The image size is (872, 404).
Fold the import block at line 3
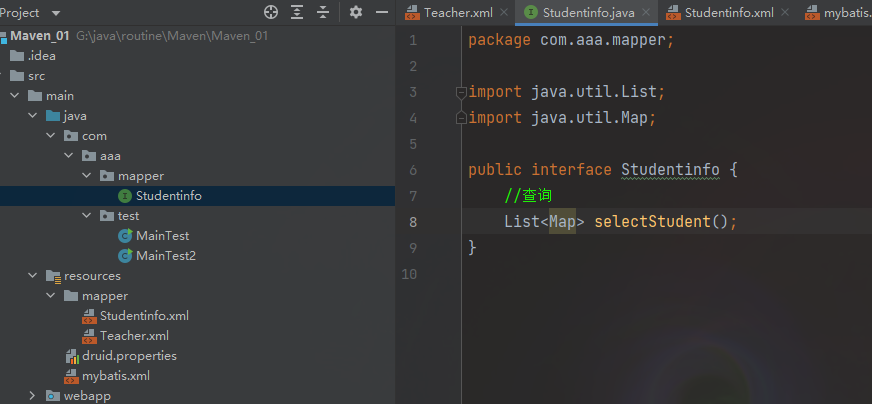pos(460,92)
